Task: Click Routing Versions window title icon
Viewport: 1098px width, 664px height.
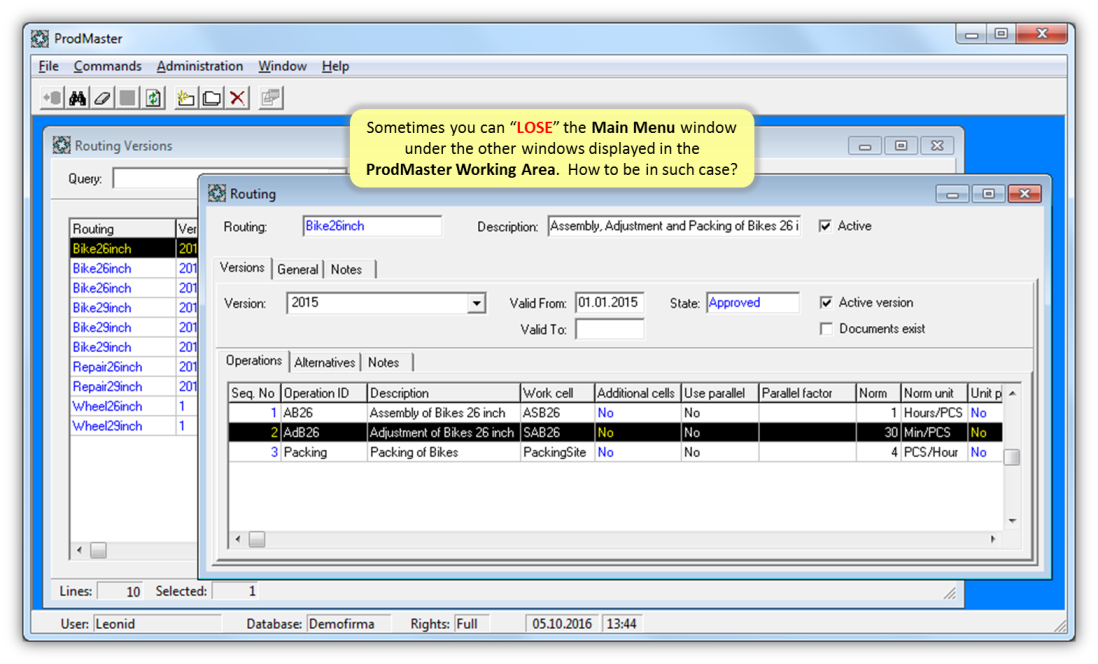Action: coord(62,145)
